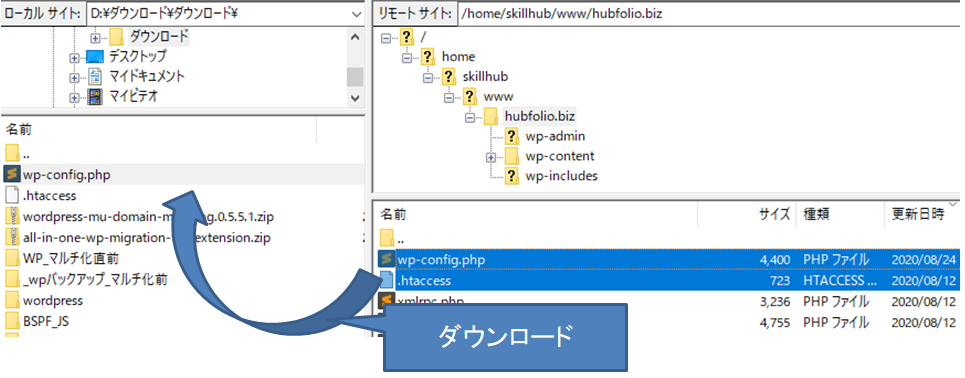965x378 pixels.
Task: Select ダウンロード folder in local tree
Action: click(x=159, y=36)
